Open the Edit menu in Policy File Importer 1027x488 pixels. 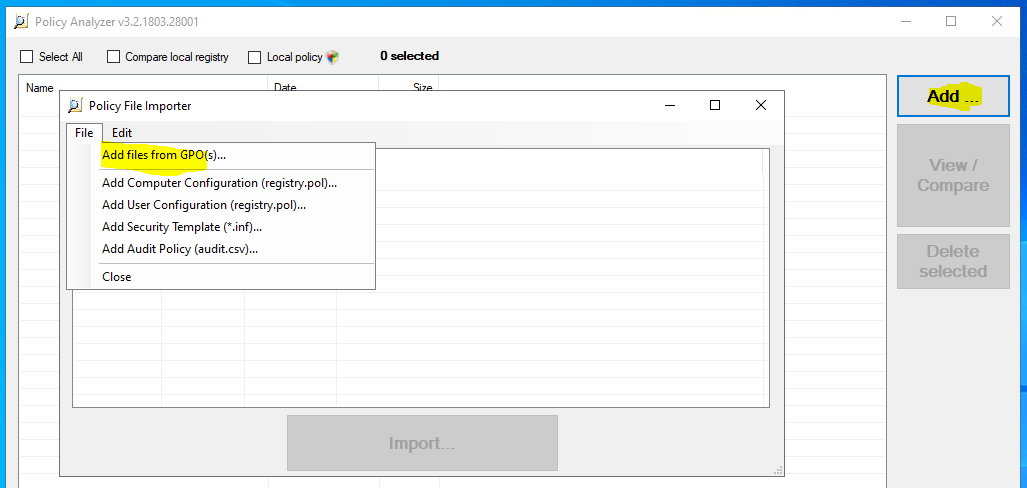tap(122, 132)
